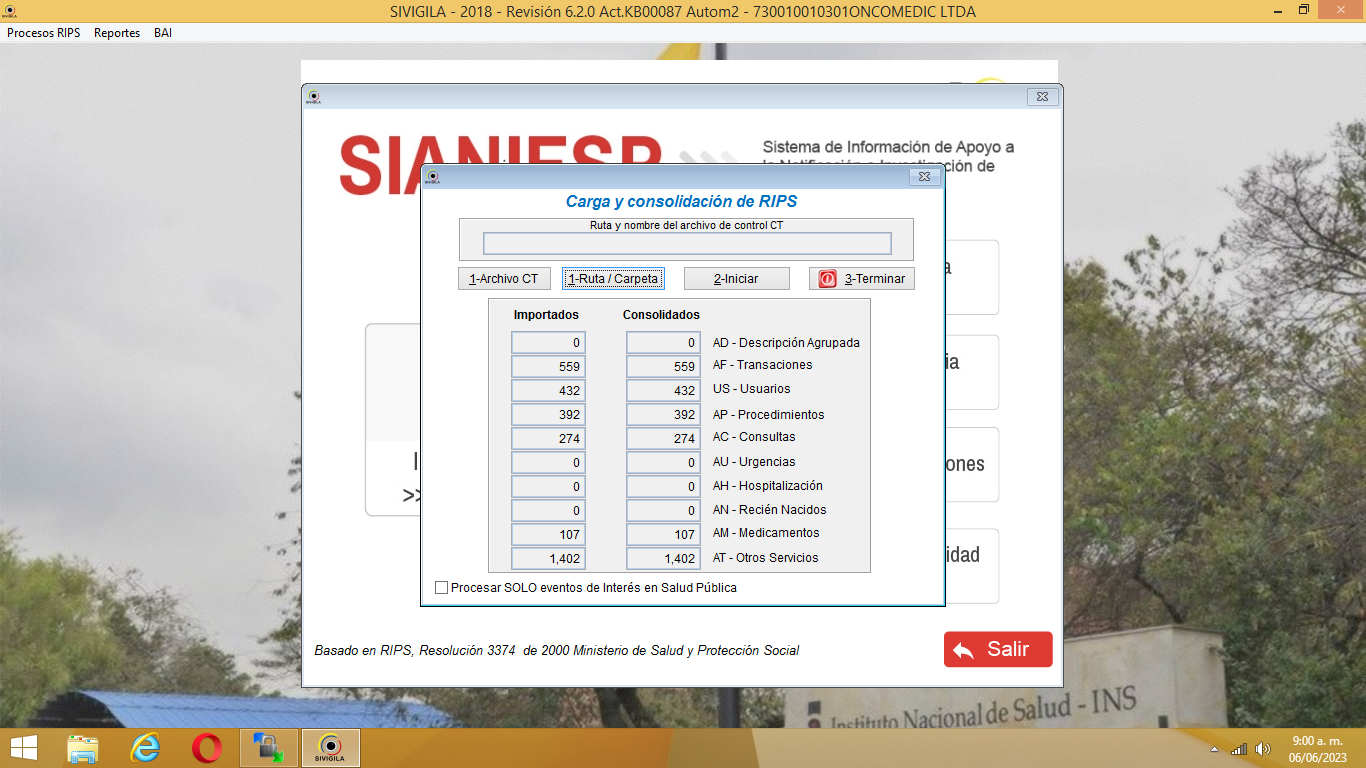The image size is (1366, 768).
Task: Open the Procesos RIPS menu
Action: click(x=43, y=33)
